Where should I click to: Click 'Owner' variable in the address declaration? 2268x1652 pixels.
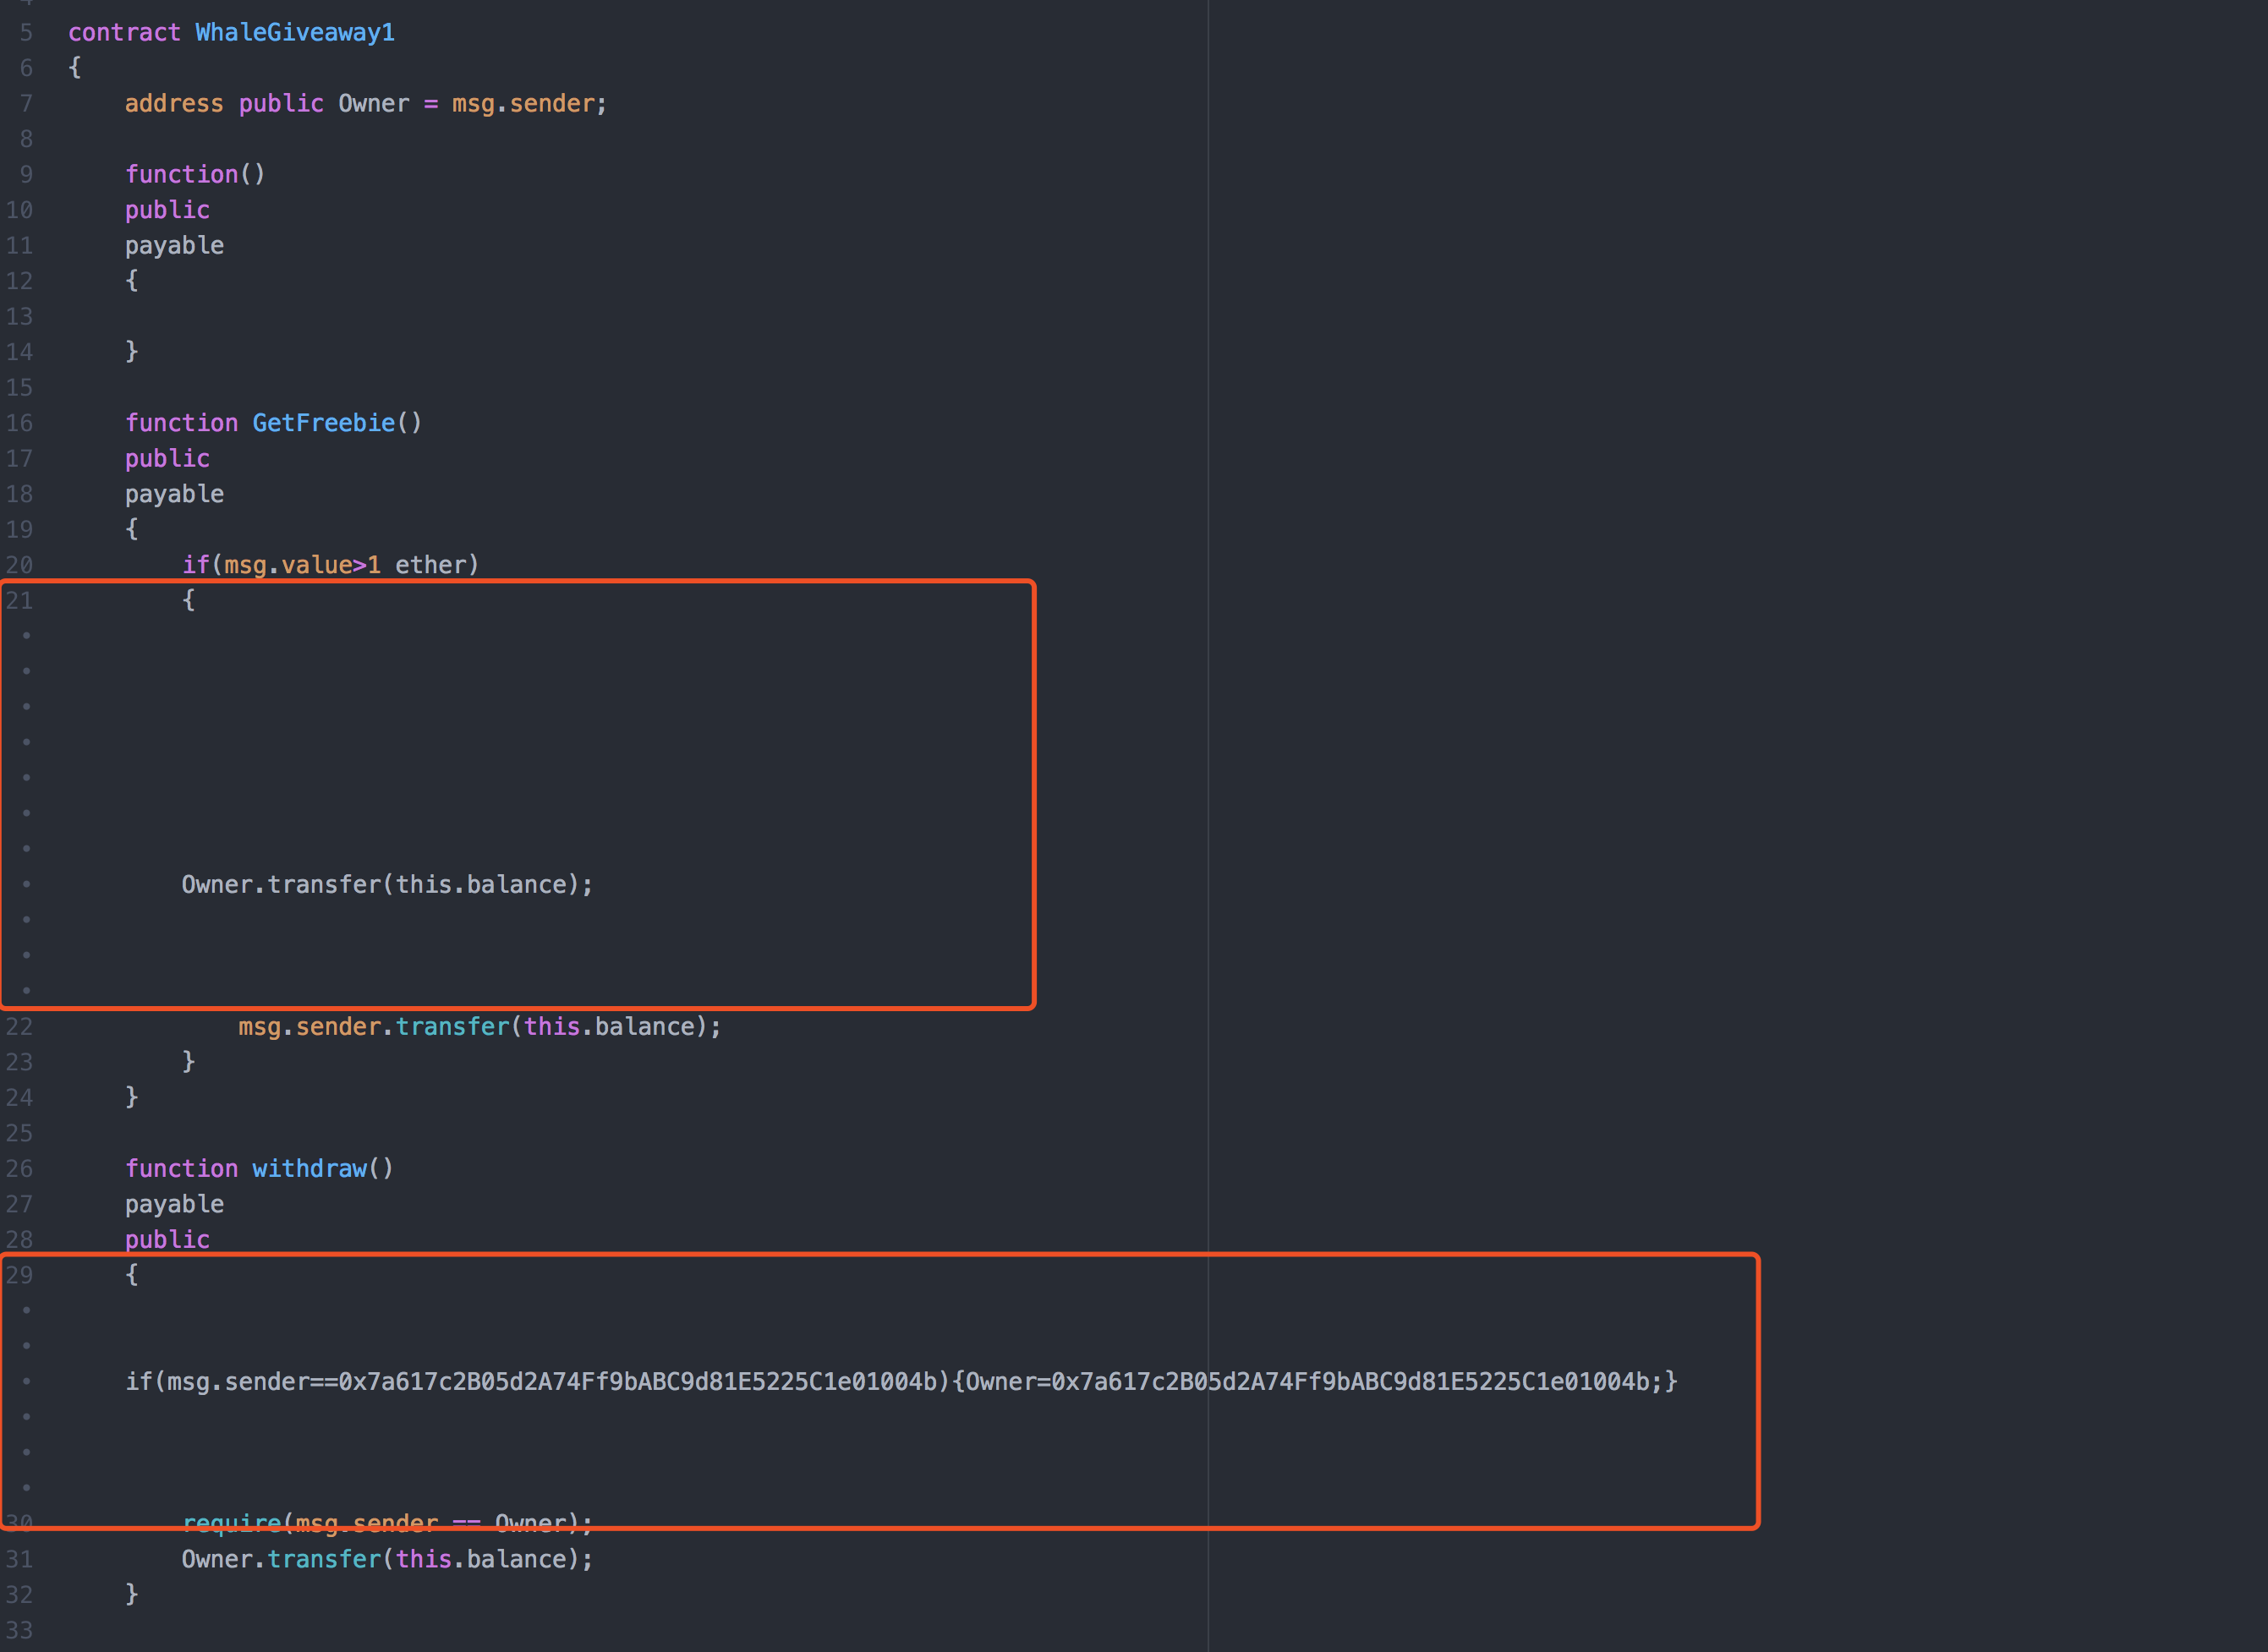(374, 103)
